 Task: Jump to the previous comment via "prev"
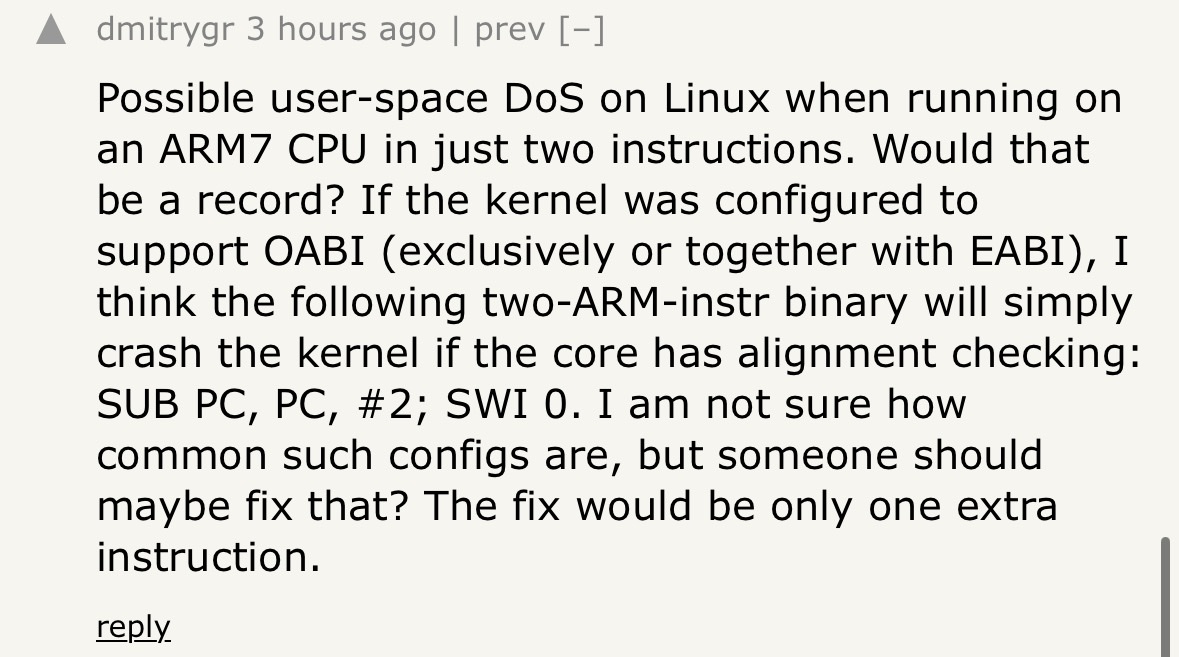tap(510, 30)
